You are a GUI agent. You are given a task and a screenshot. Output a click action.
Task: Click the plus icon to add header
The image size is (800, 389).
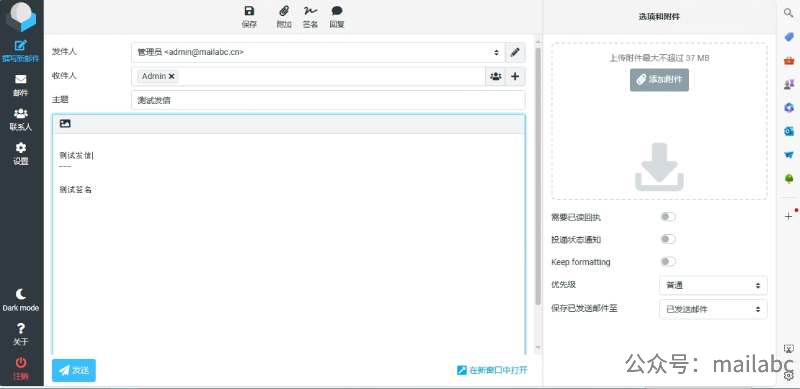(515, 76)
